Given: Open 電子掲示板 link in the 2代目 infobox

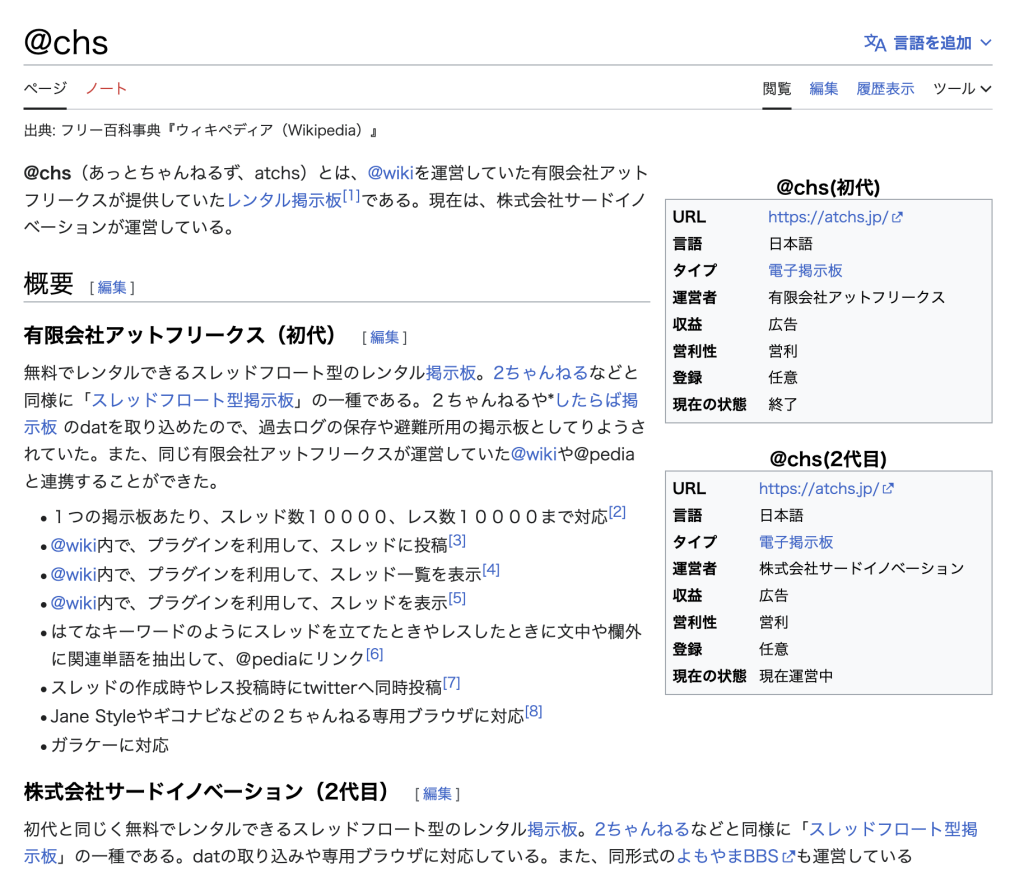Looking at the screenshot, I should click(x=796, y=542).
